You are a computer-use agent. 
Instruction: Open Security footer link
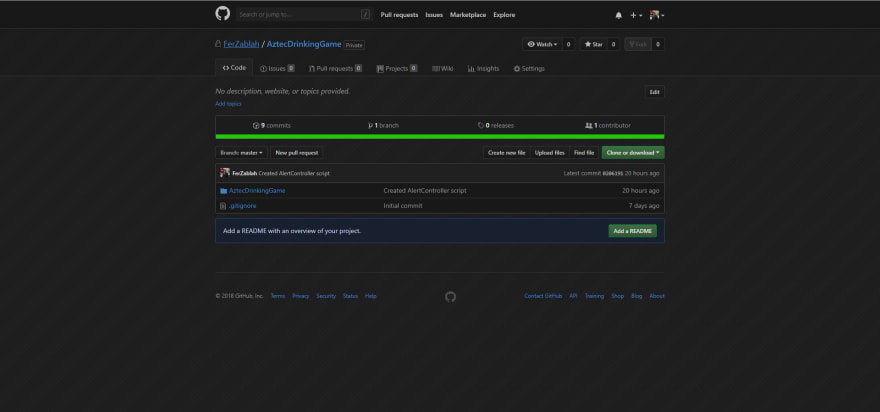click(x=326, y=296)
